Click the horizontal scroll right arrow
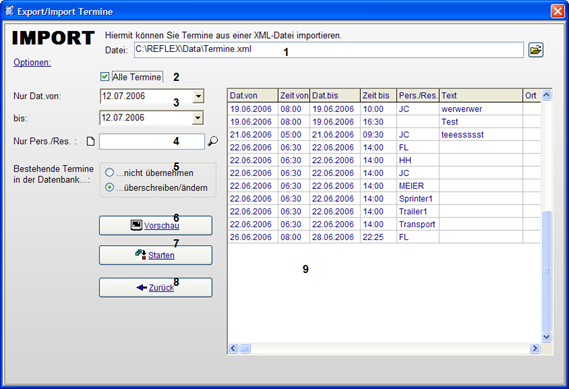 [x=535, y=348]
